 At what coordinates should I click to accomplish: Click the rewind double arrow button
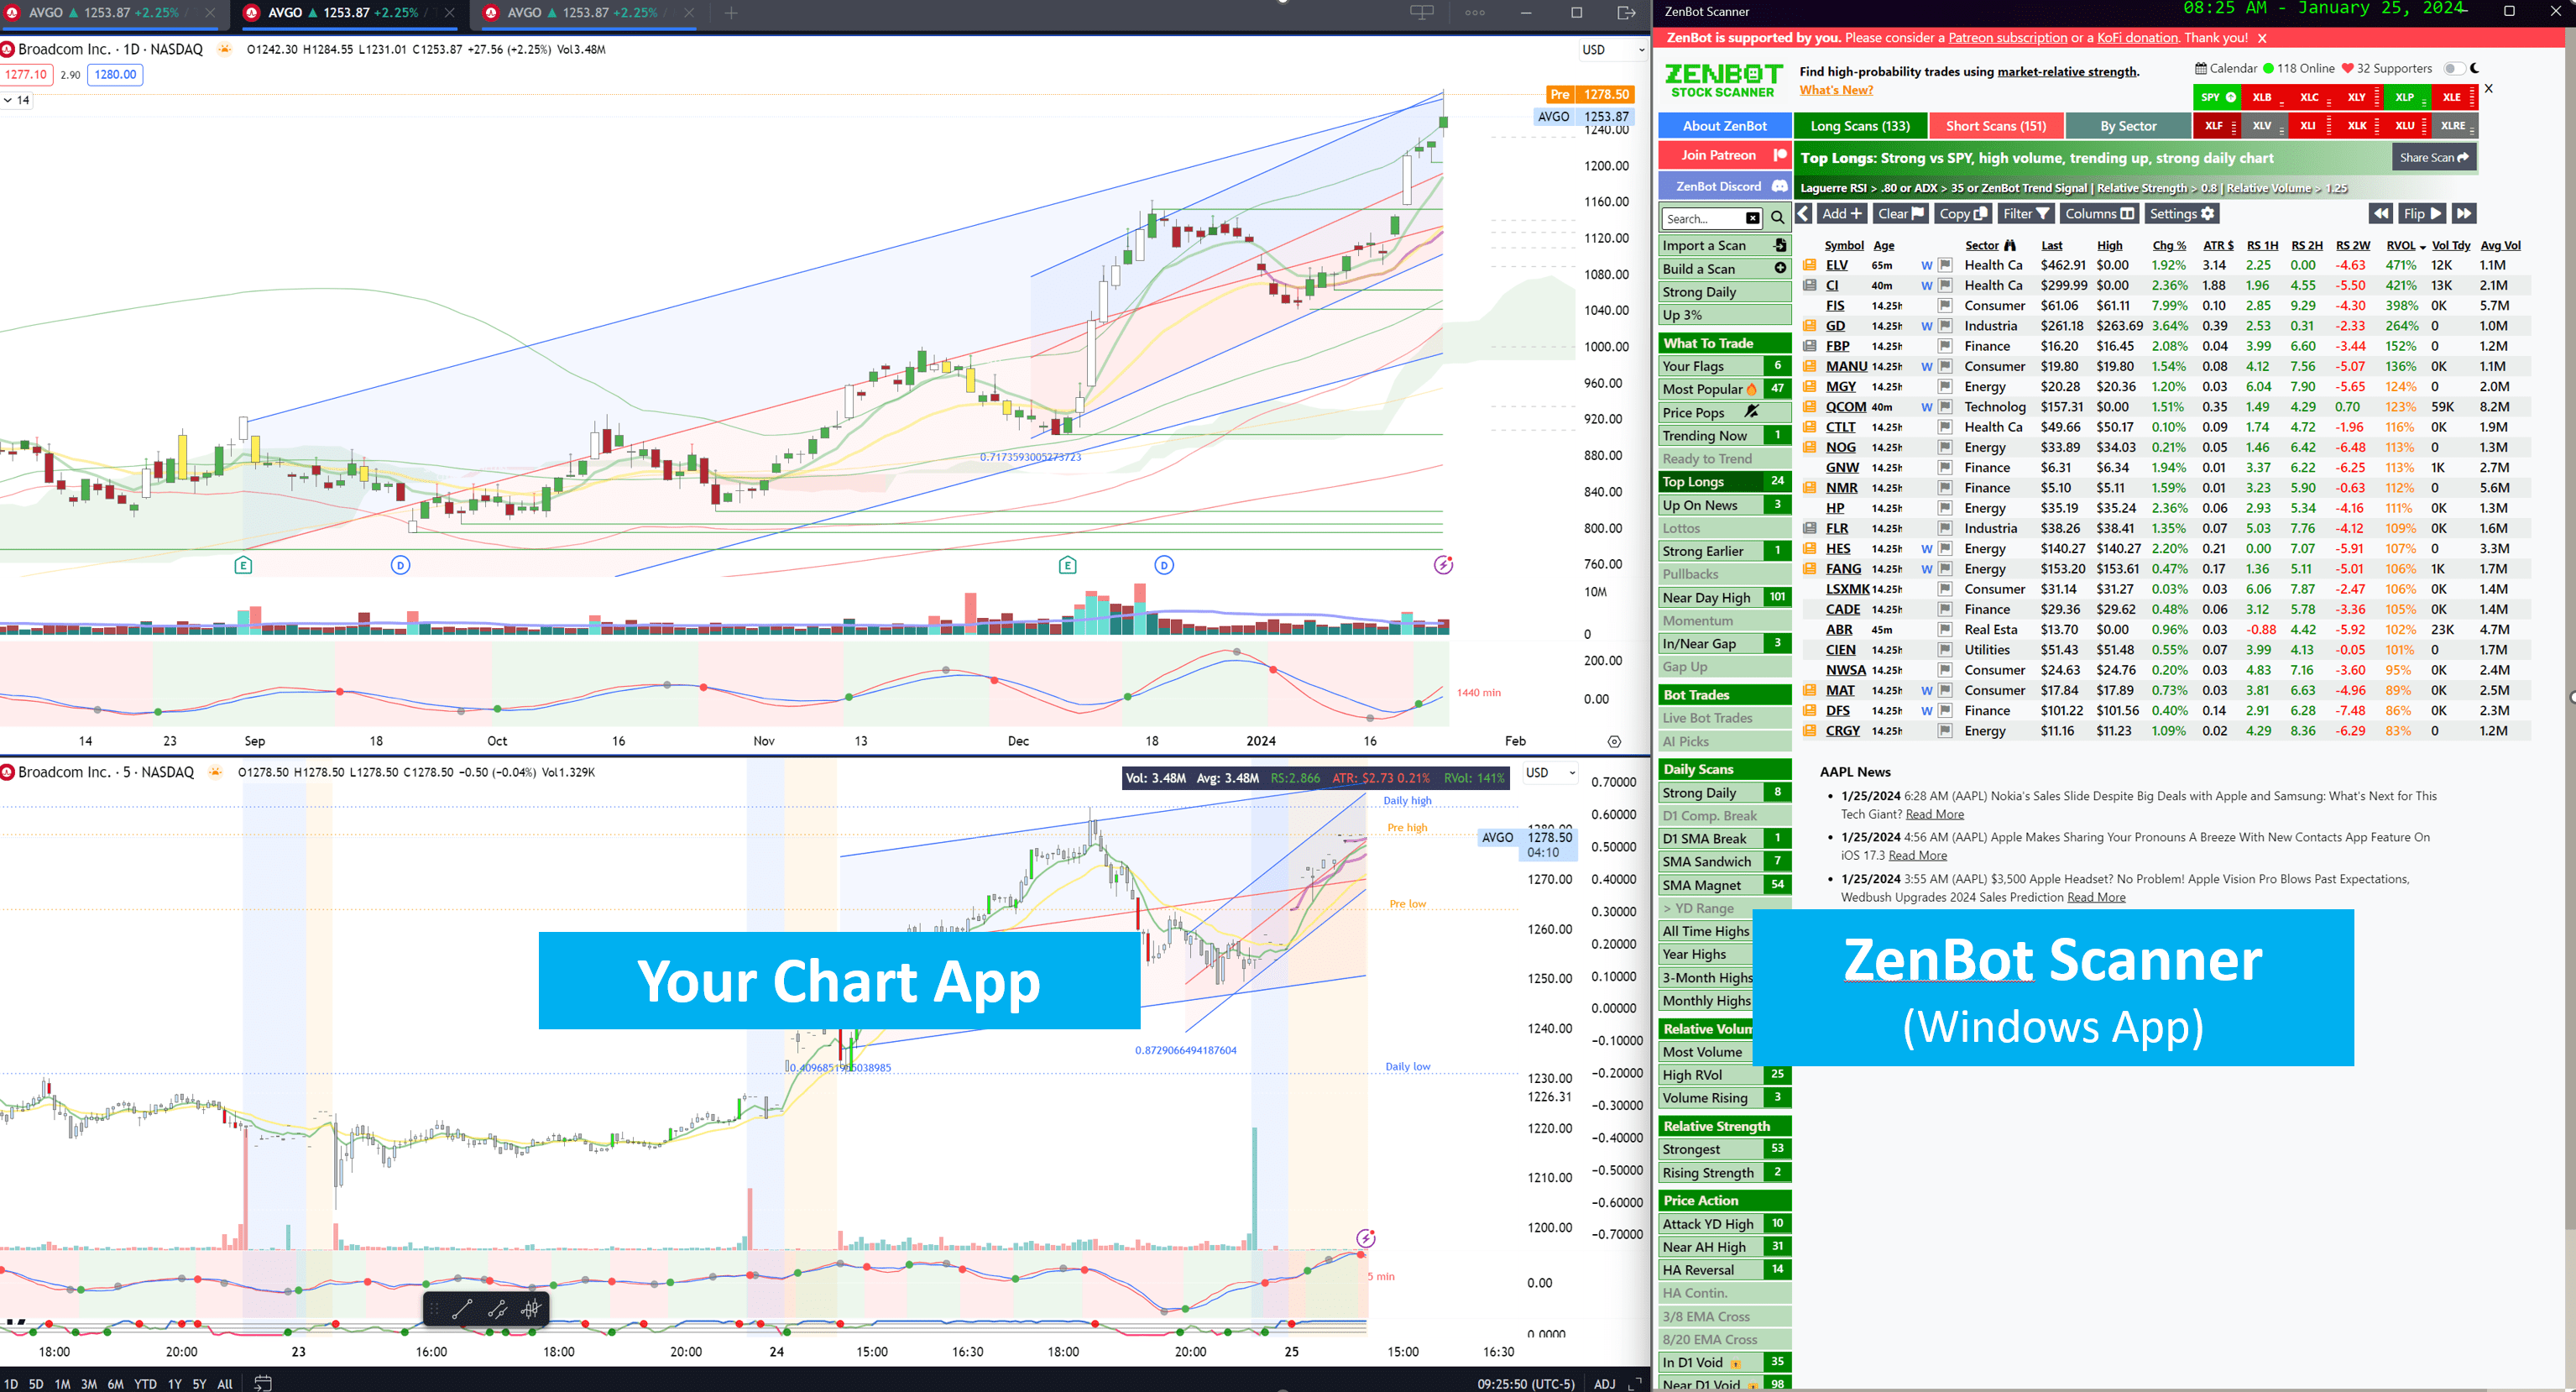pyautogui.click(x=2381, y=213)
